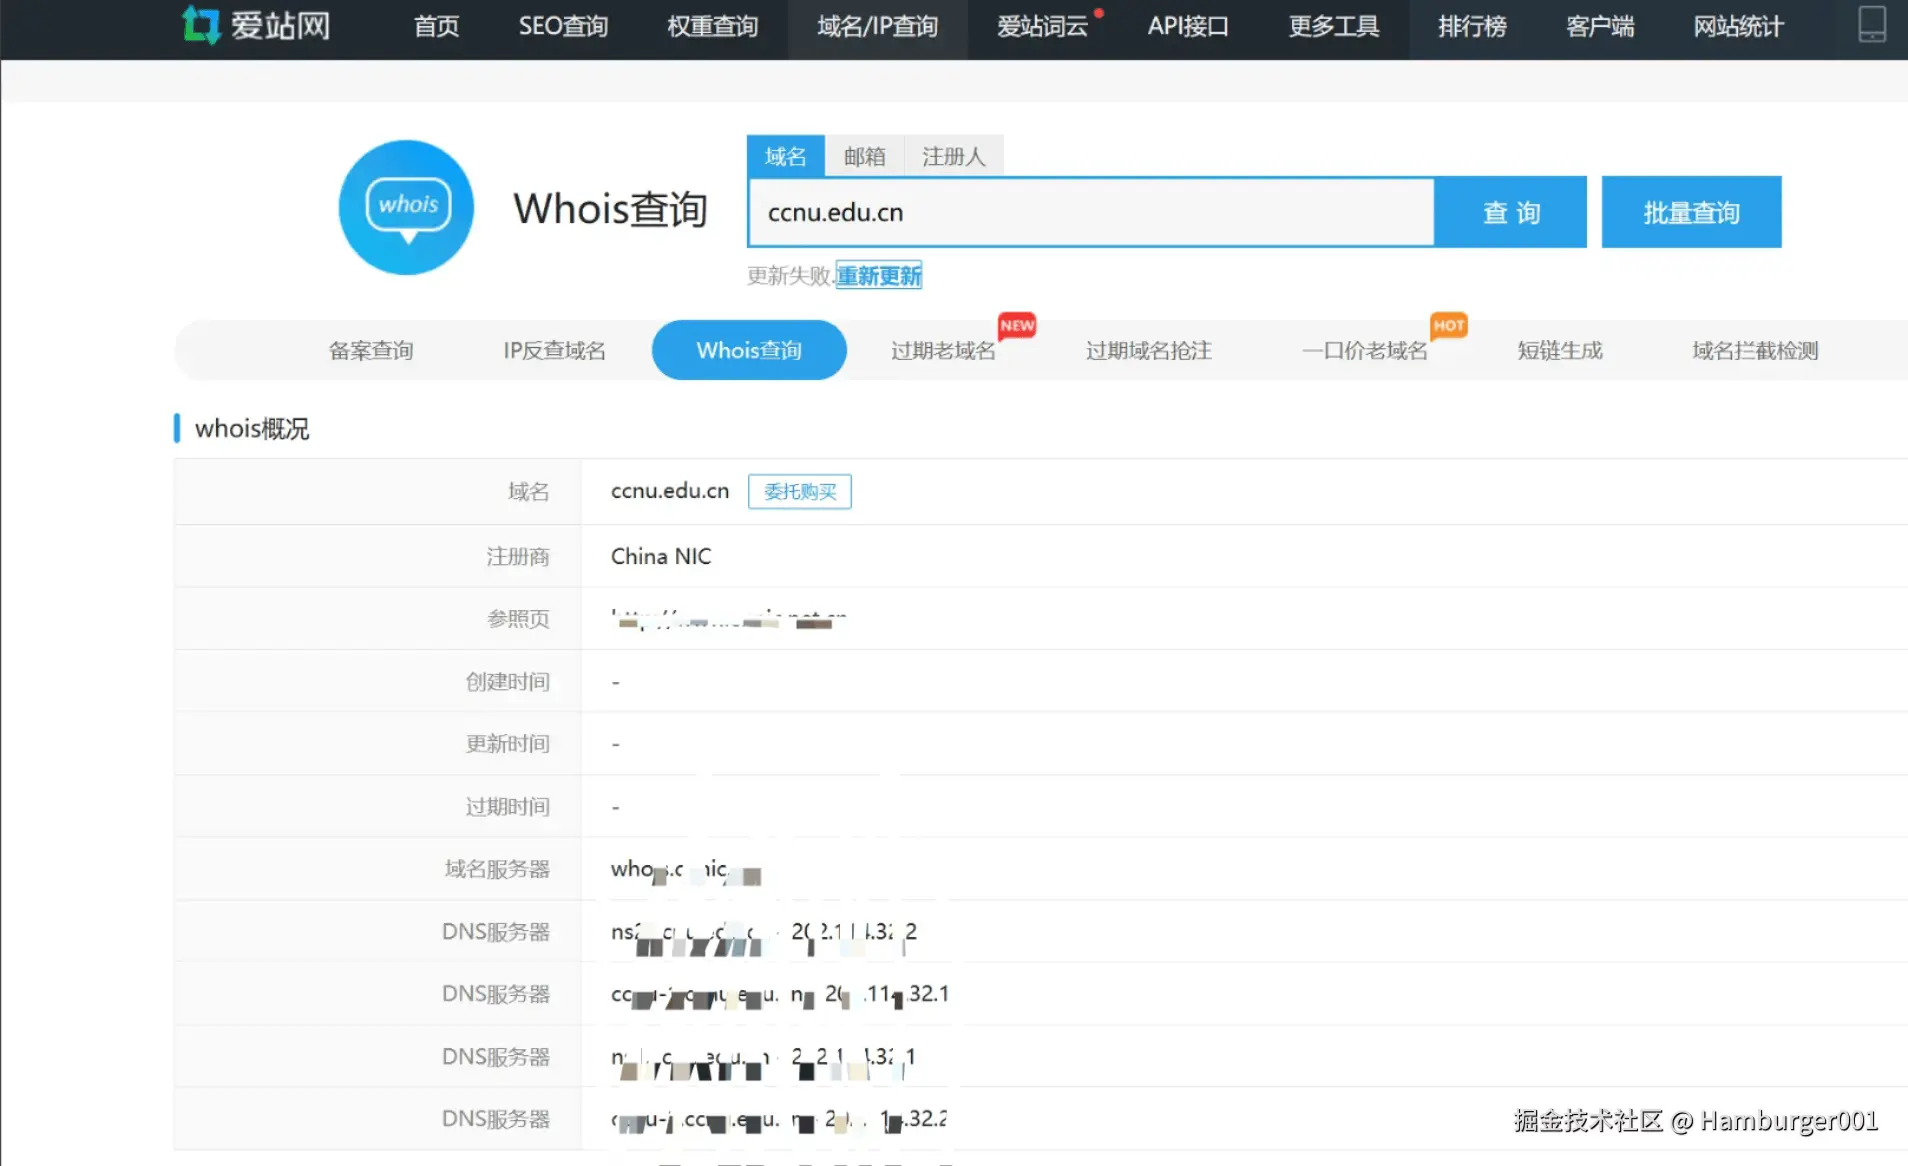
Task: Switch to the 备案查询 tool tab
Action: click(371, 350)
